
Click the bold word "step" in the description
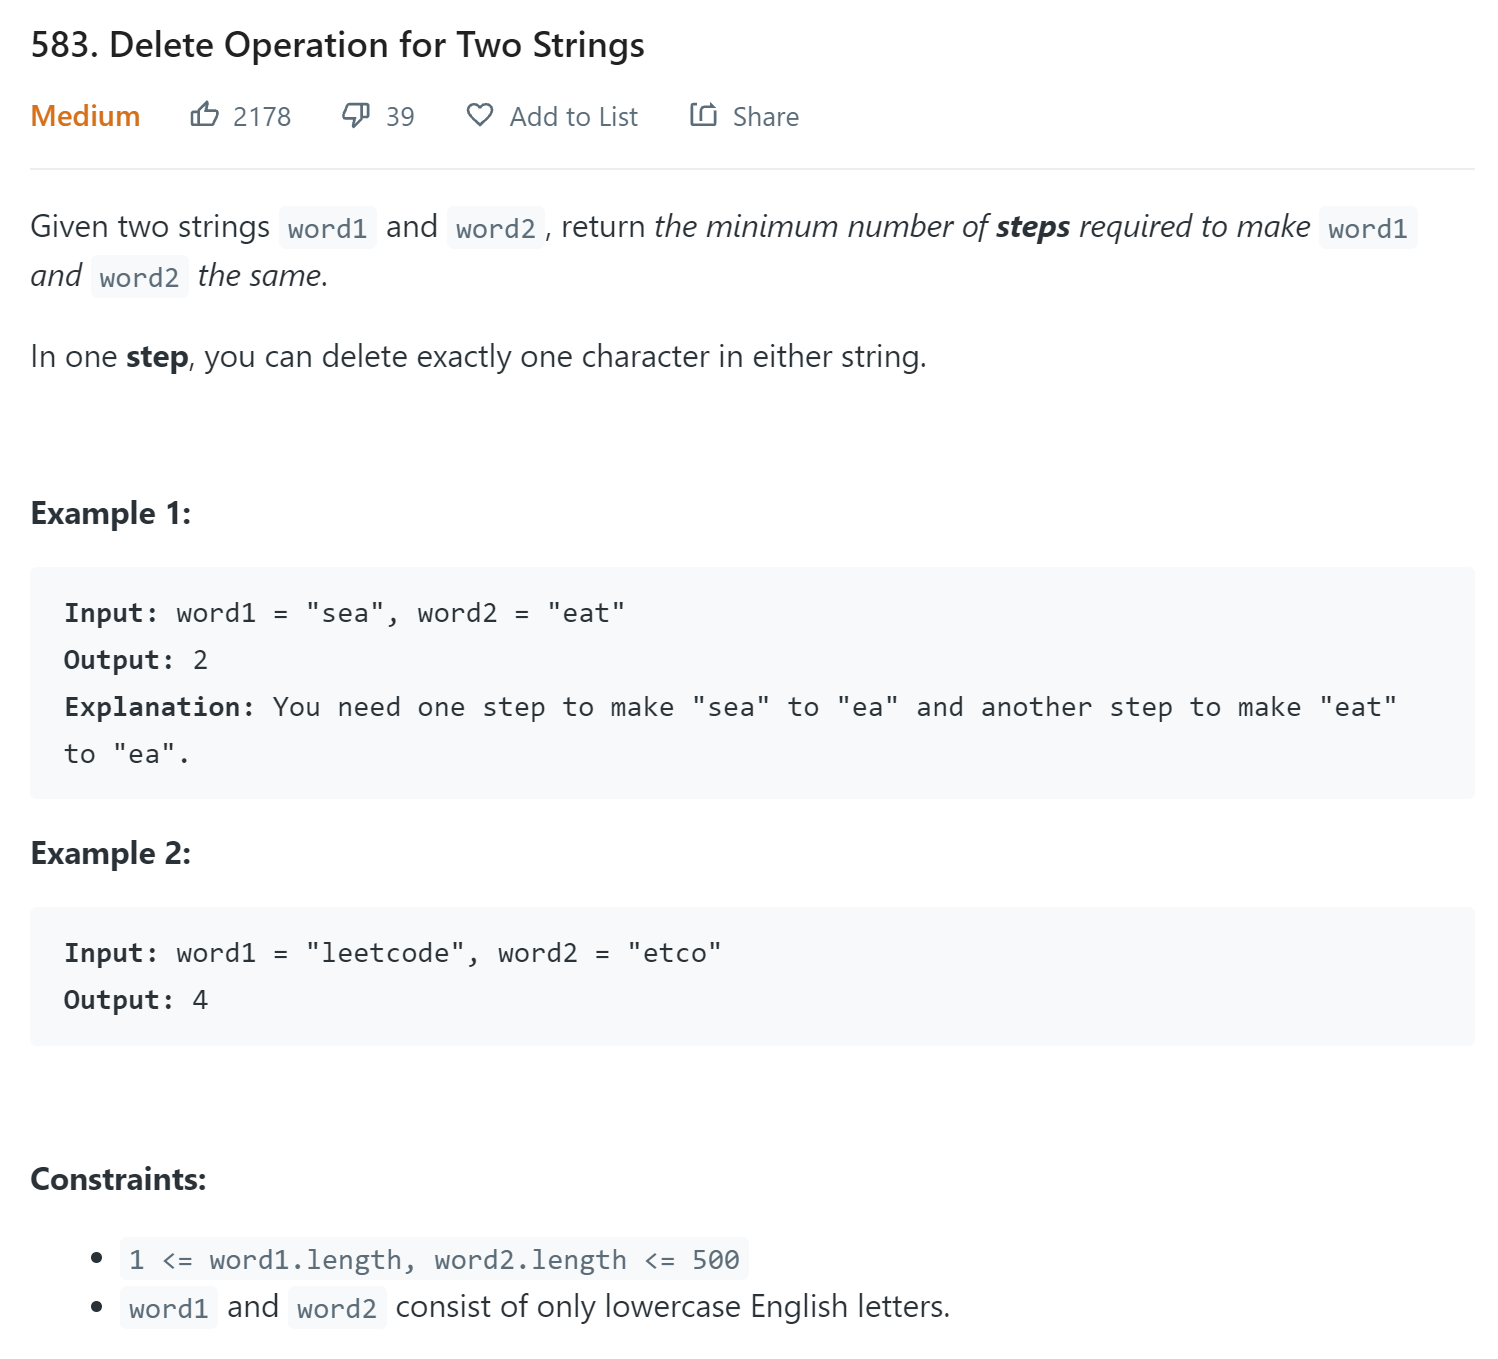coord(157,357)
